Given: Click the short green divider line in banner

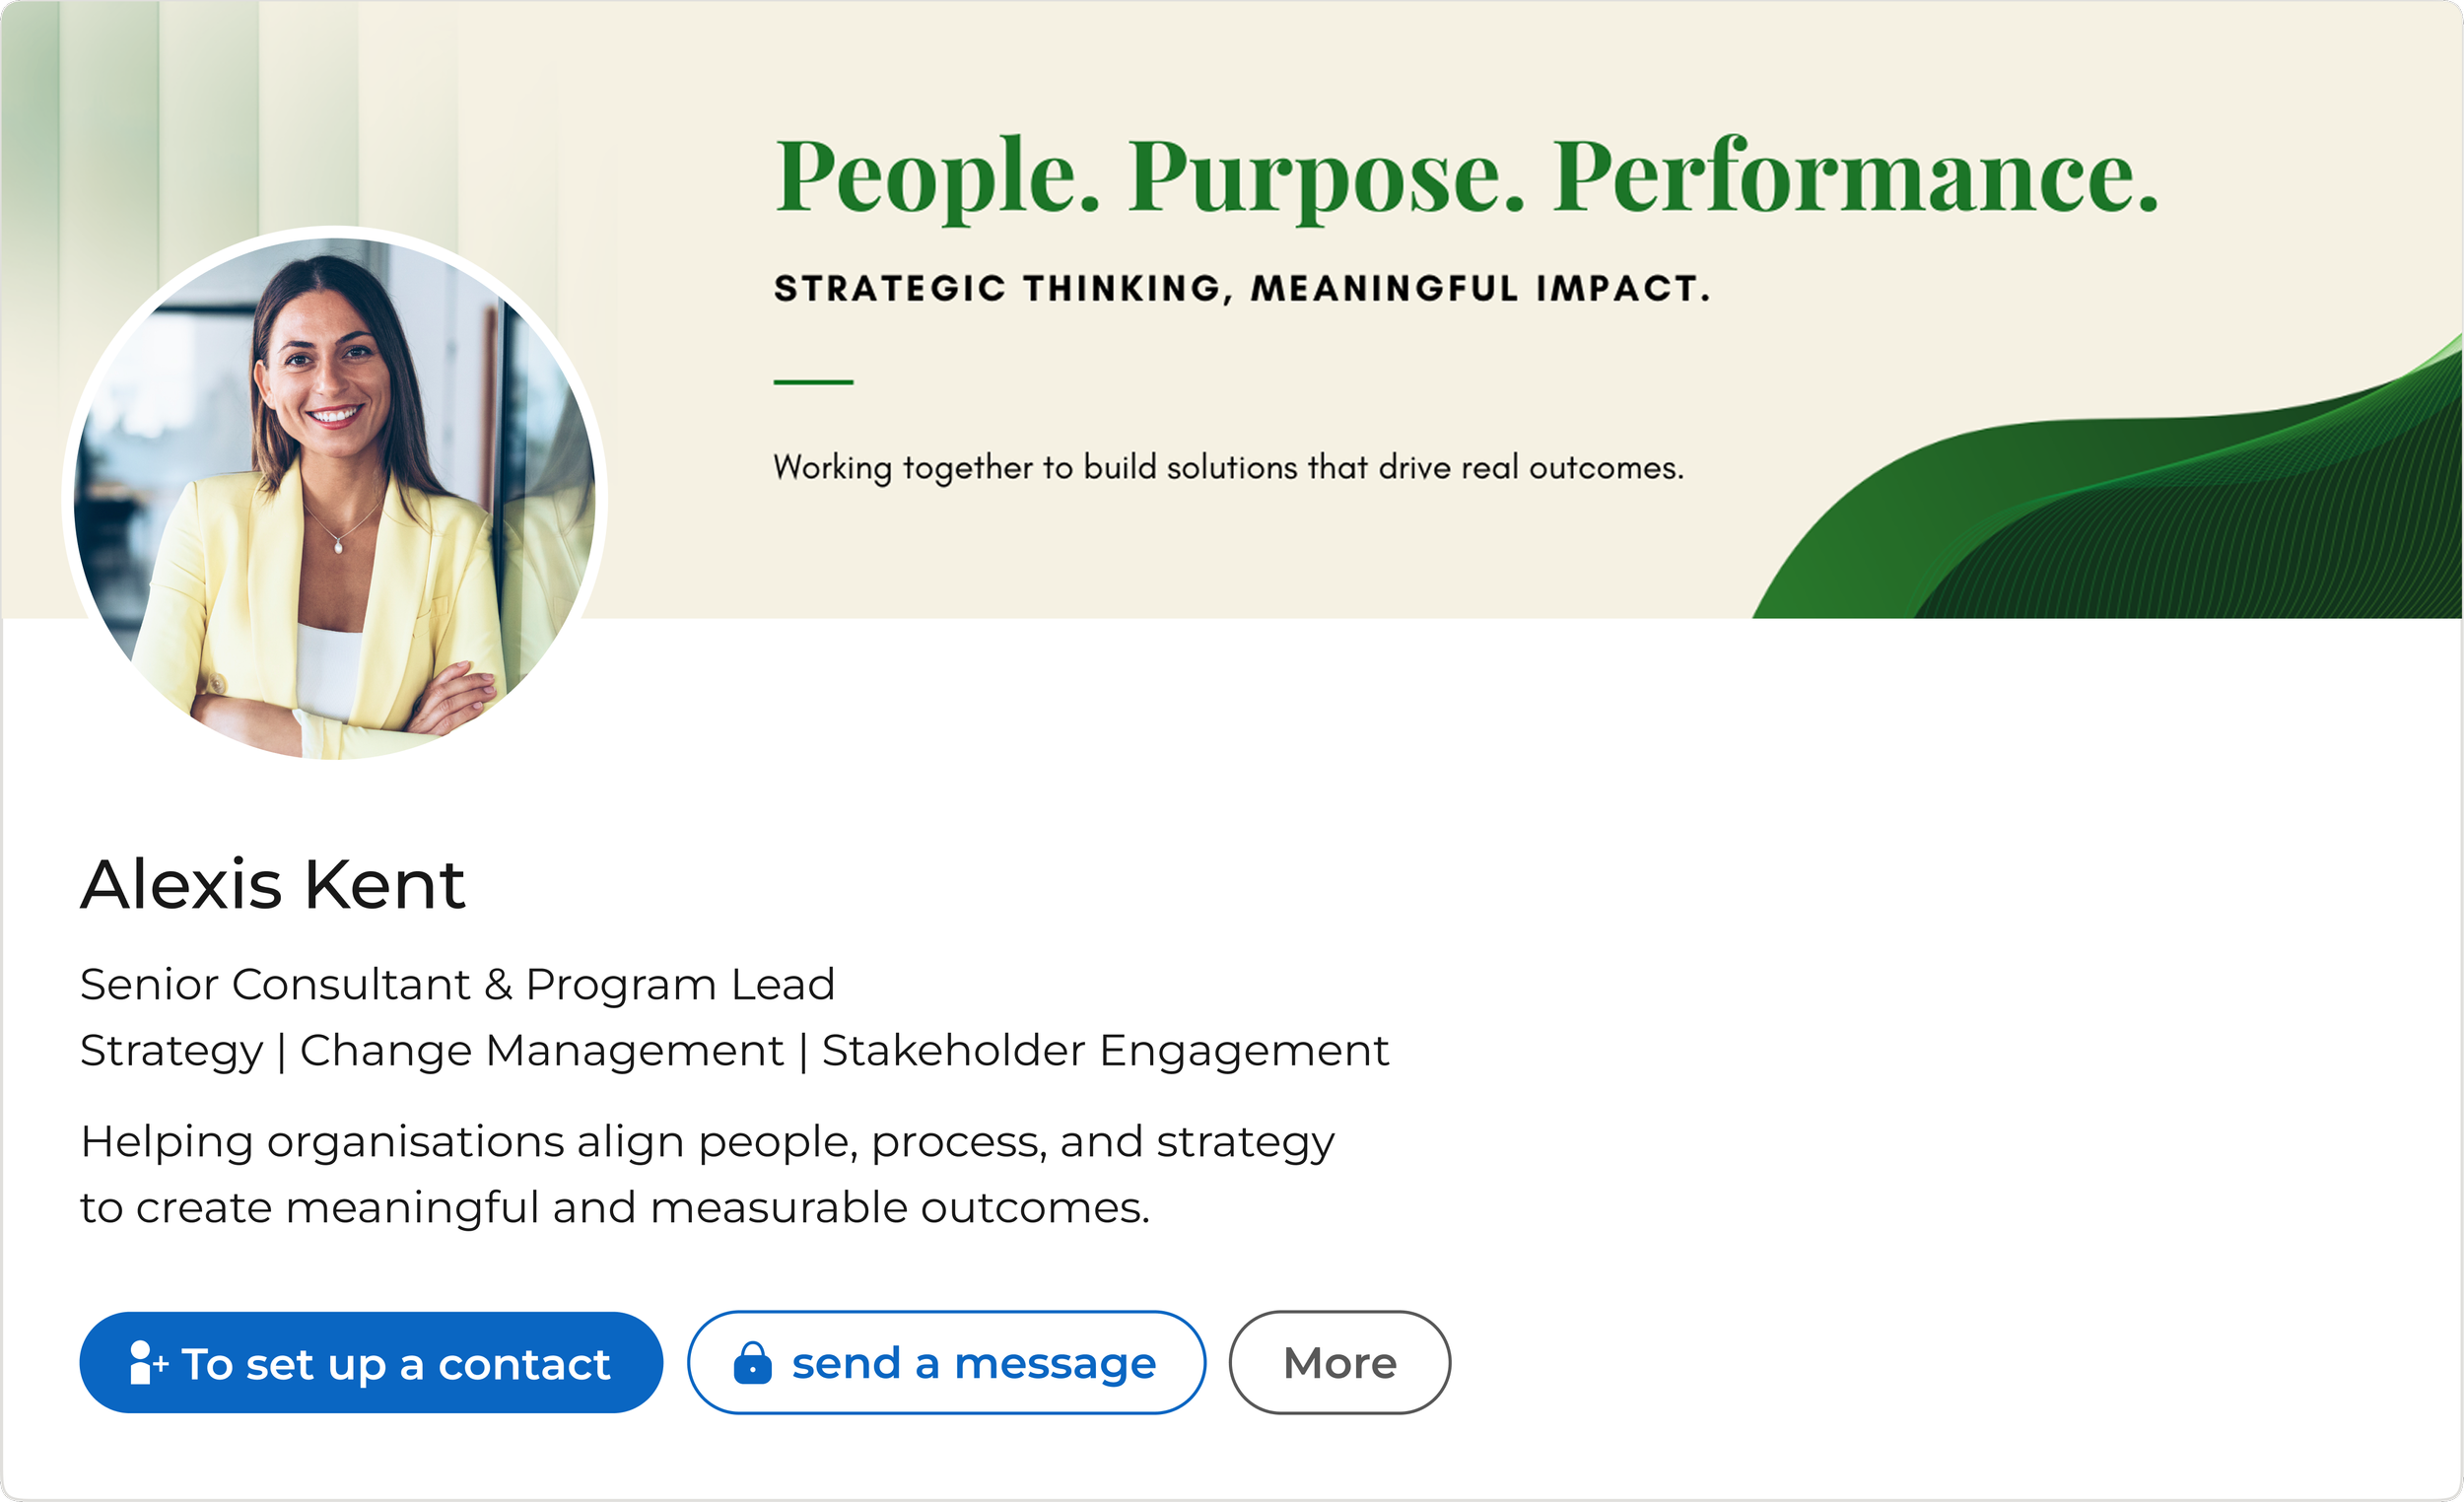Looking at the screenshot, I should (x=813, y=382).
